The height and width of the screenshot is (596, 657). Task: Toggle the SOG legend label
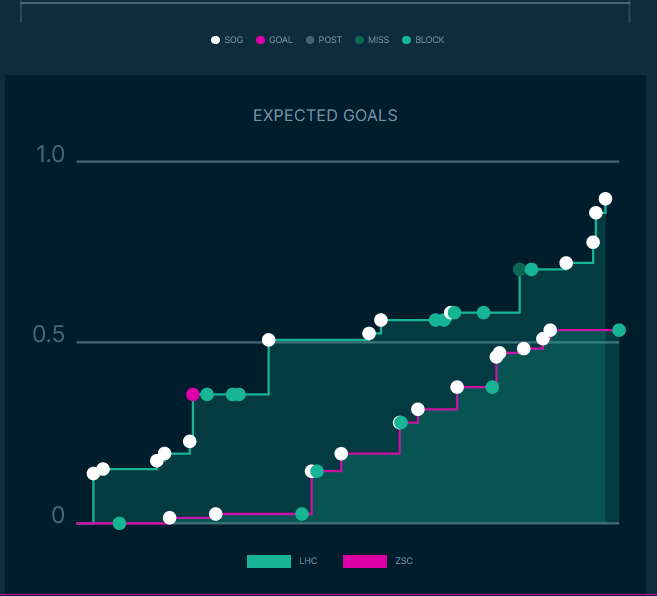(234, 40)
